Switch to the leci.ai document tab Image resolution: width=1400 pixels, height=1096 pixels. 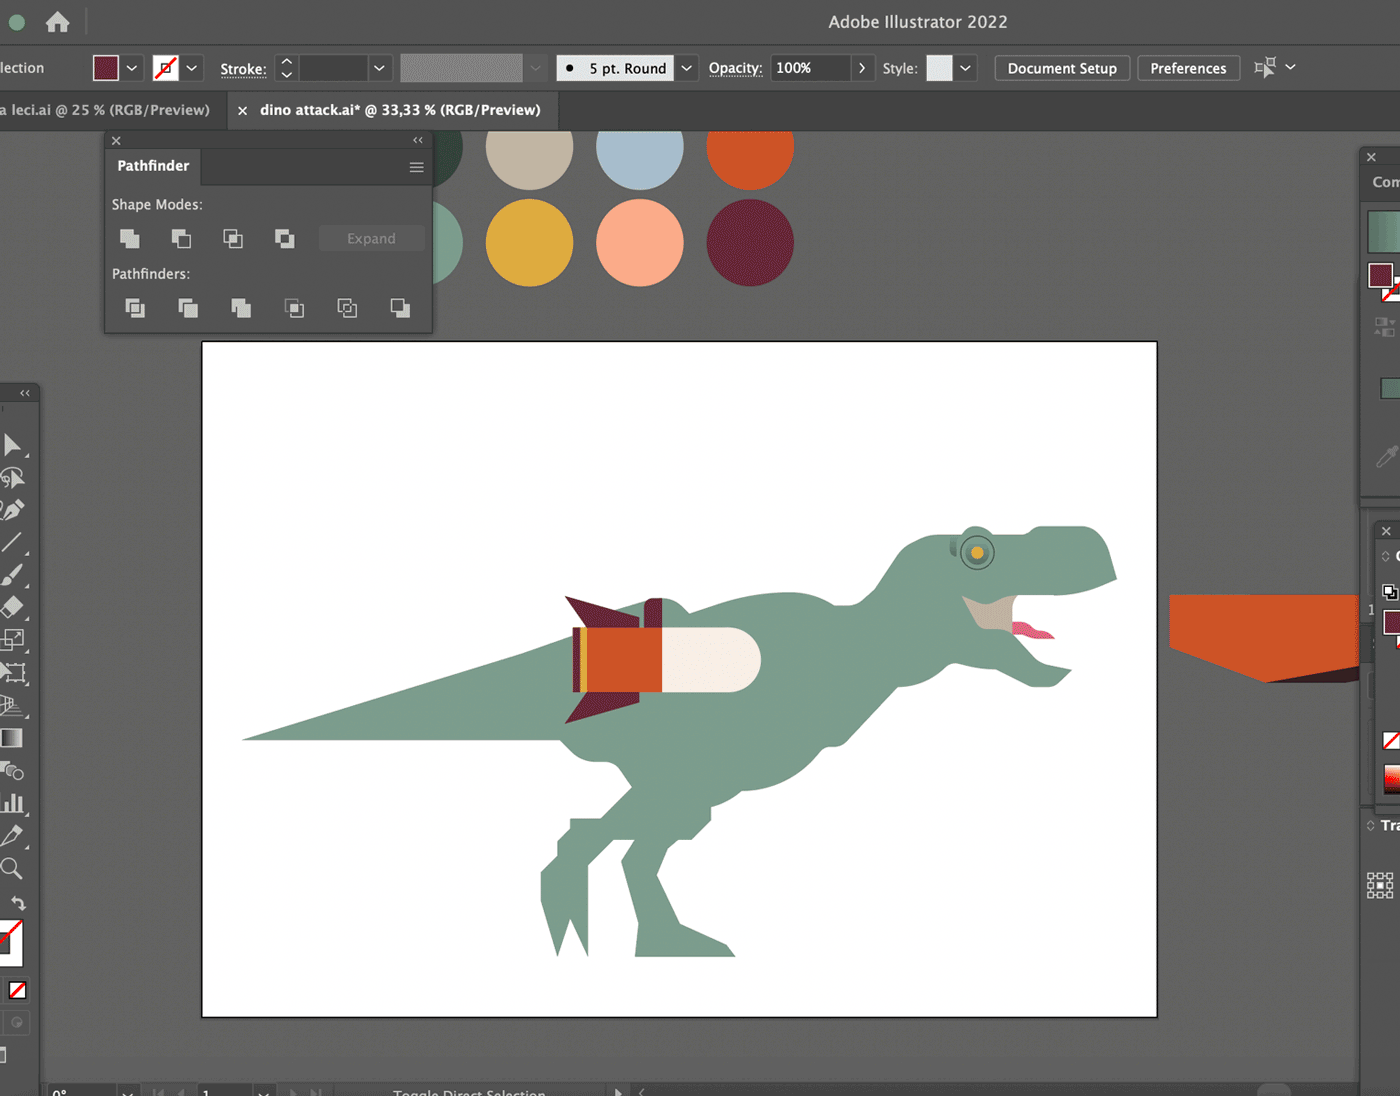click(x=105, y=110)
